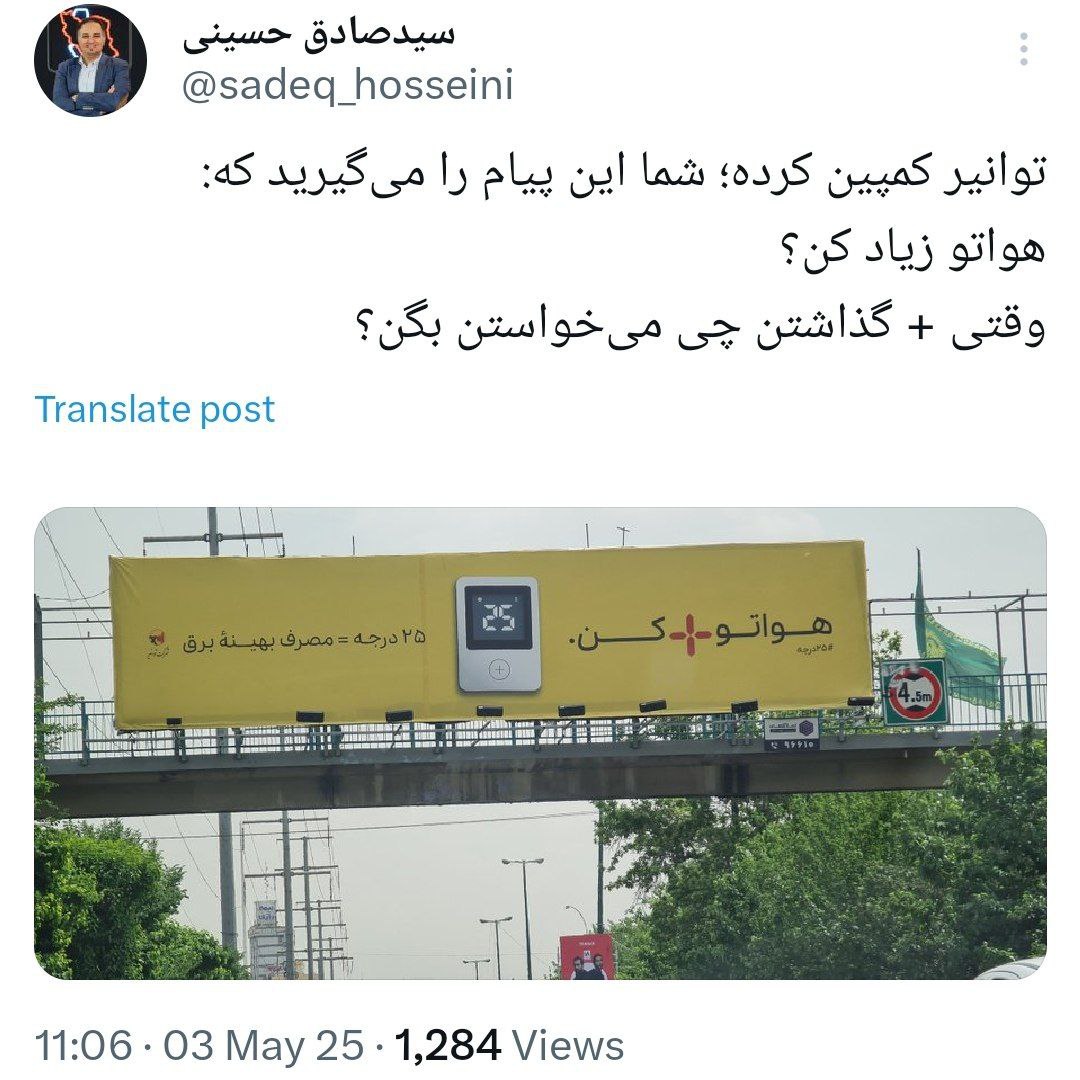Click the 11:06 timestamp
Screen dimensions: 1080x1080
(83, 1045)
